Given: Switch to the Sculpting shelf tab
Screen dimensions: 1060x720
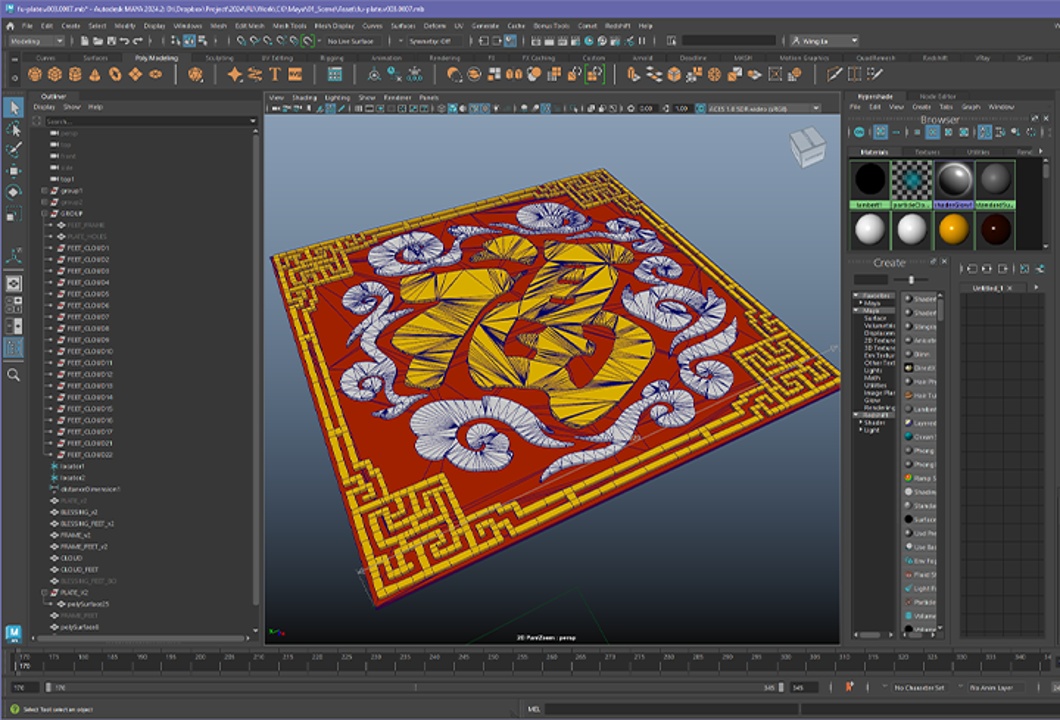Looking at the screenshot, I should (219, 58).
